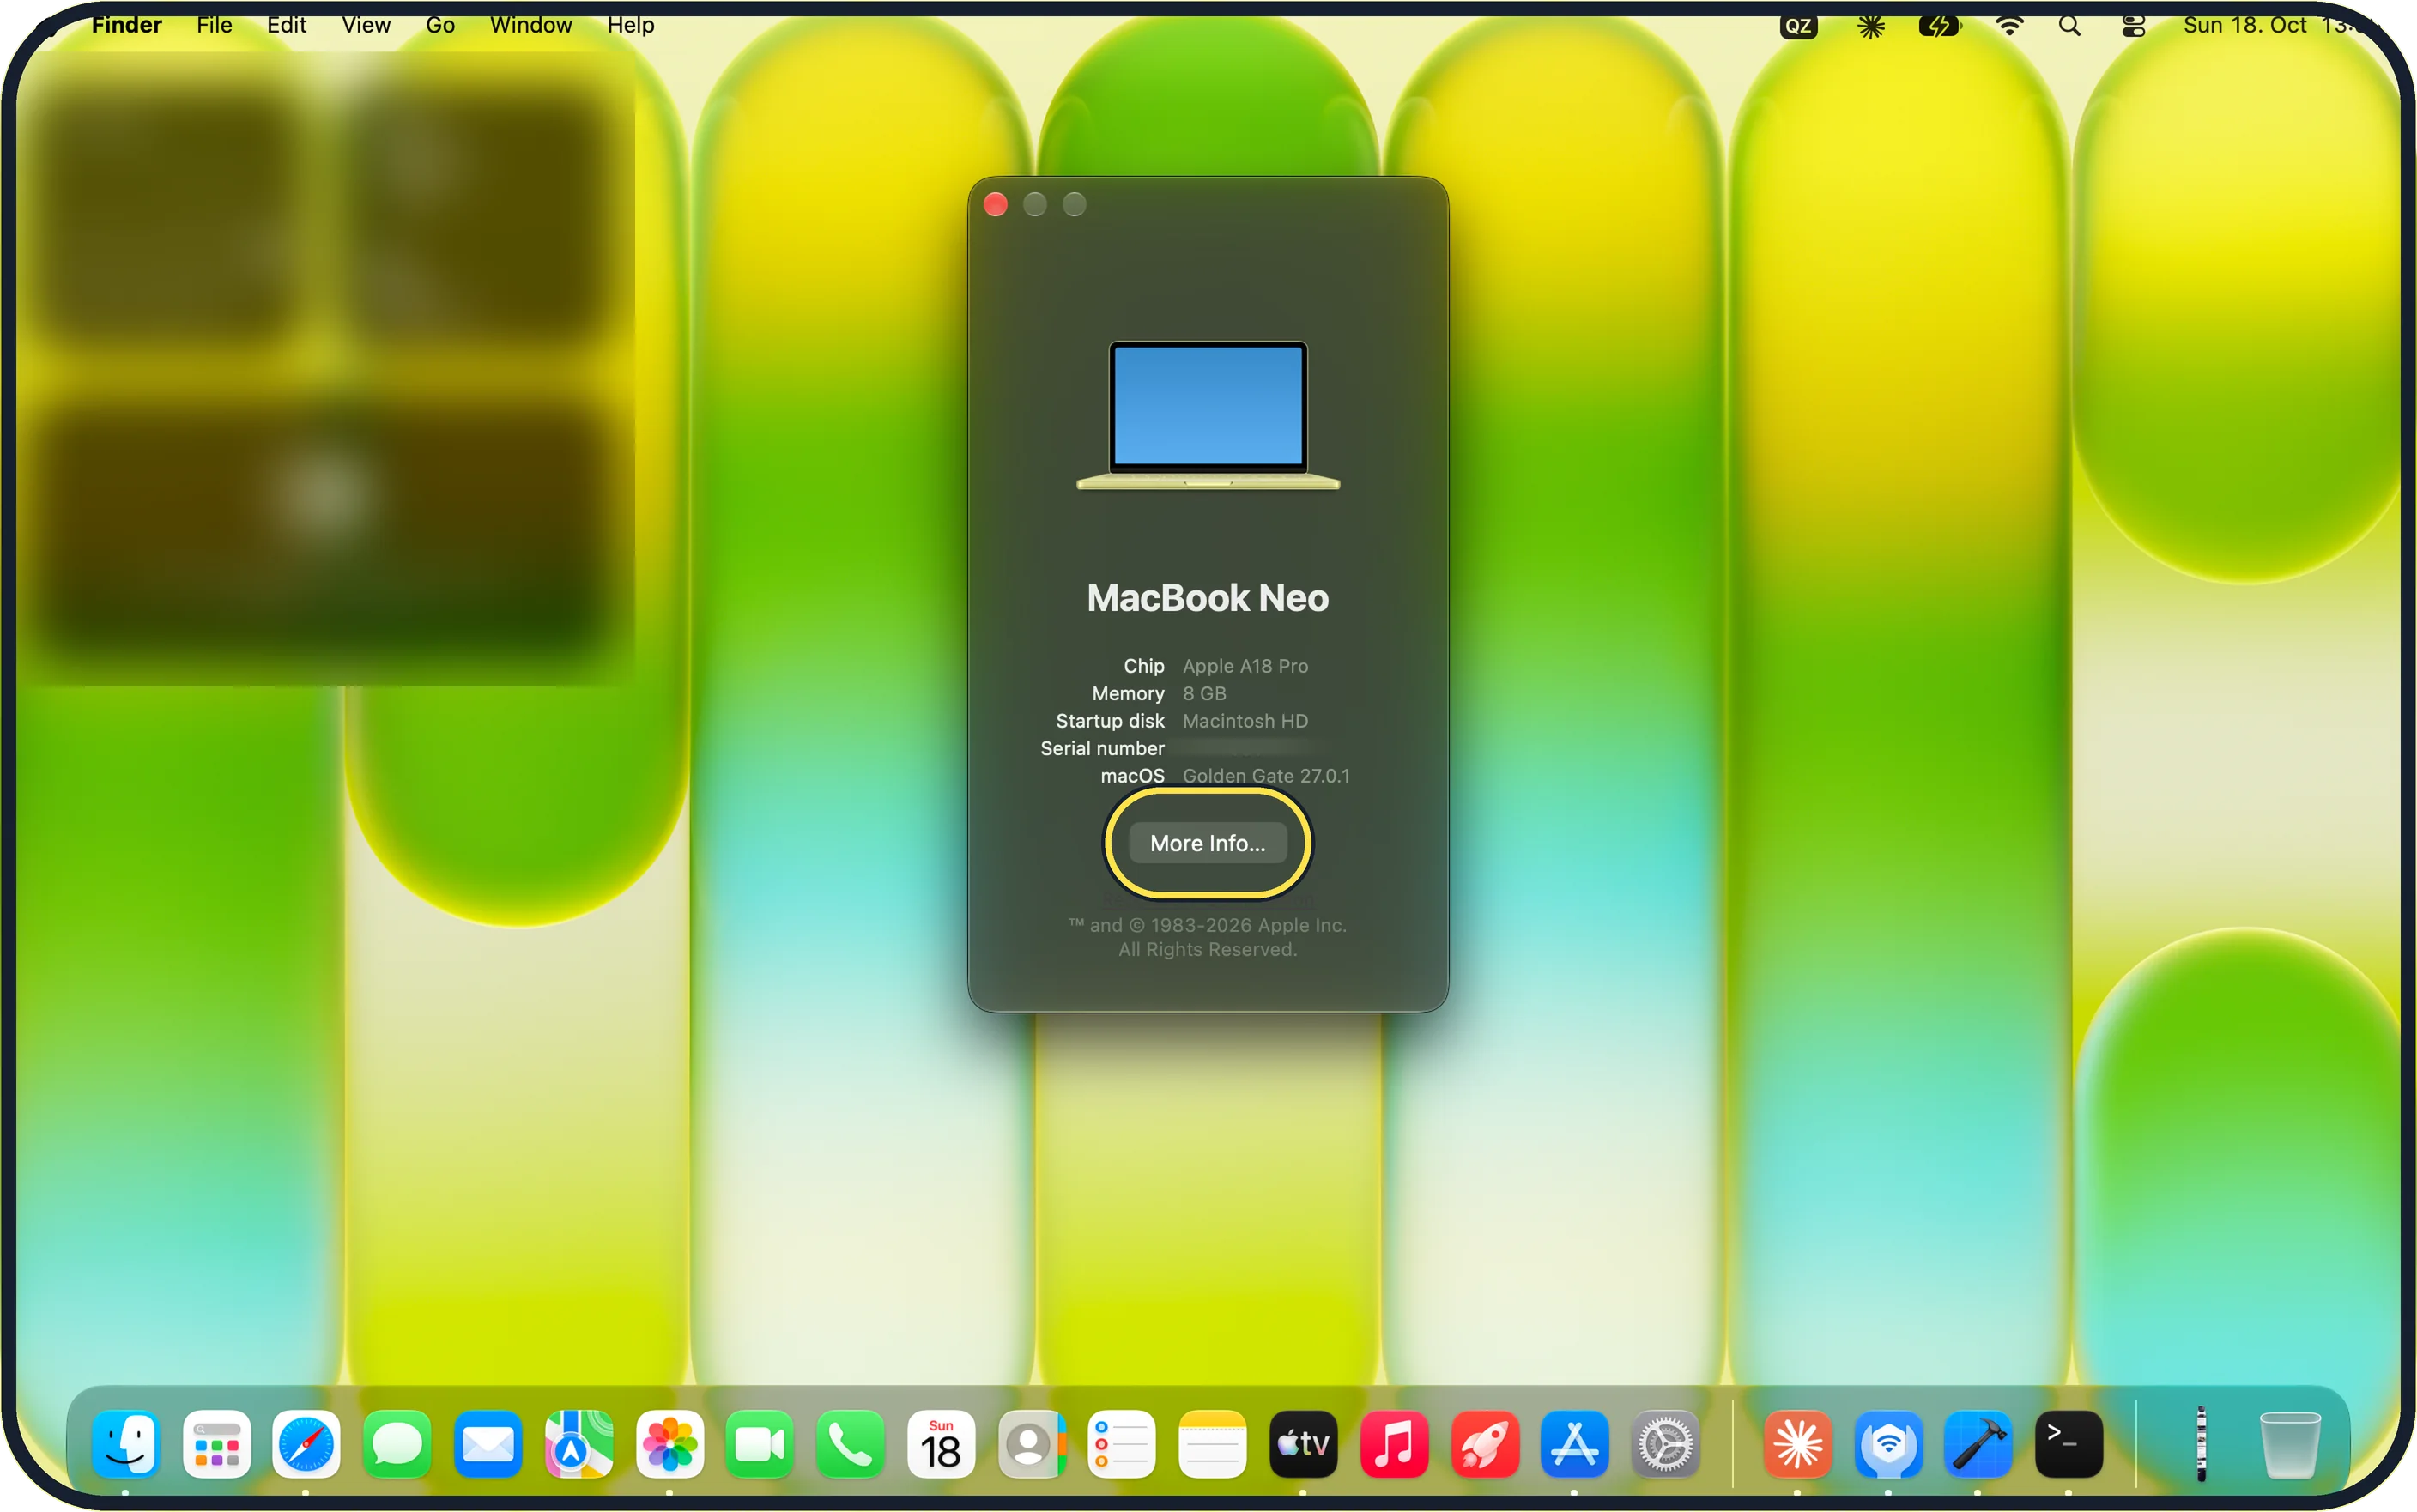Open red rocket app in dock
The image size is (2417, 1512).
pyautogui.click(x=1485, y=1444)
